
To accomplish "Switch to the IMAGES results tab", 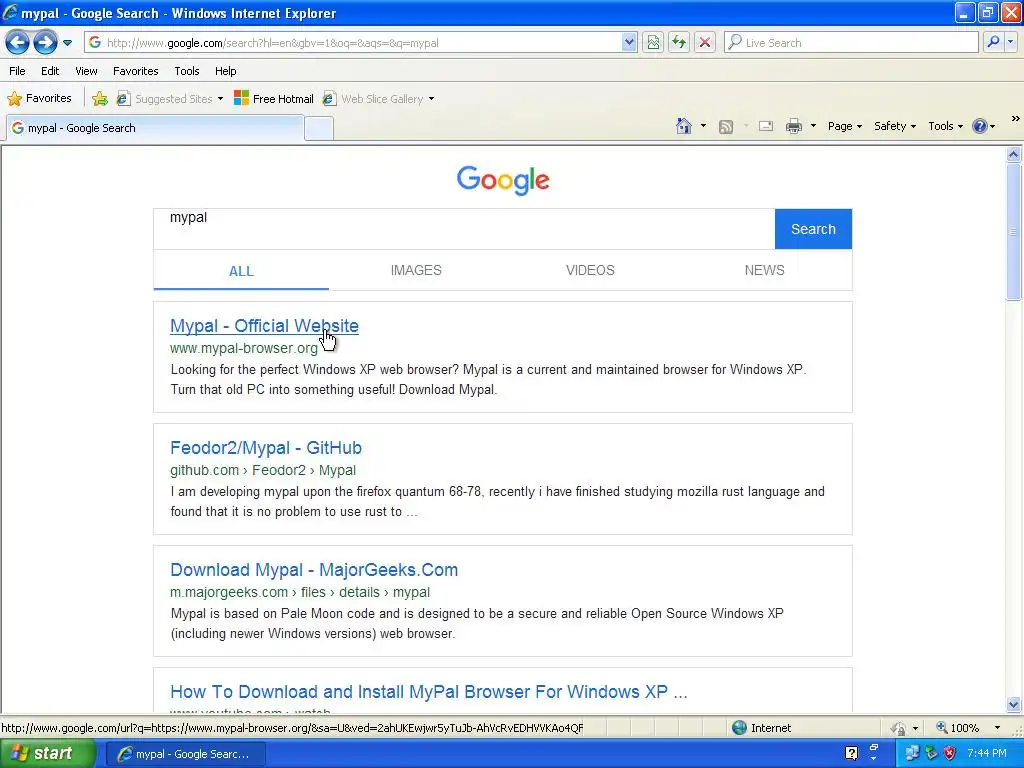I will 416,270.
